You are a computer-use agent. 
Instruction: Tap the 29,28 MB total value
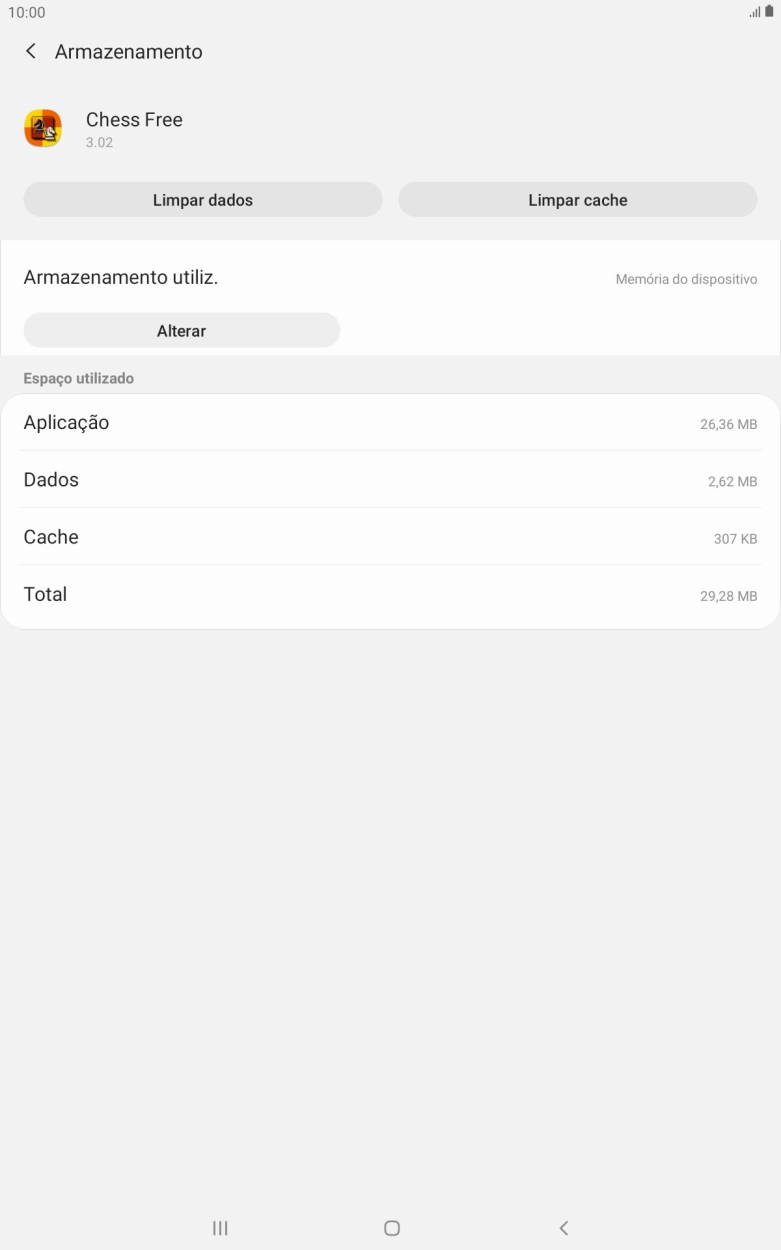coord(728,597)
